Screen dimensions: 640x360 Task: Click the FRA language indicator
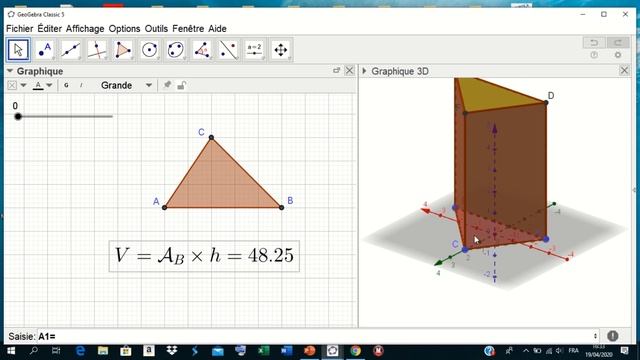(x=573, y=351)
